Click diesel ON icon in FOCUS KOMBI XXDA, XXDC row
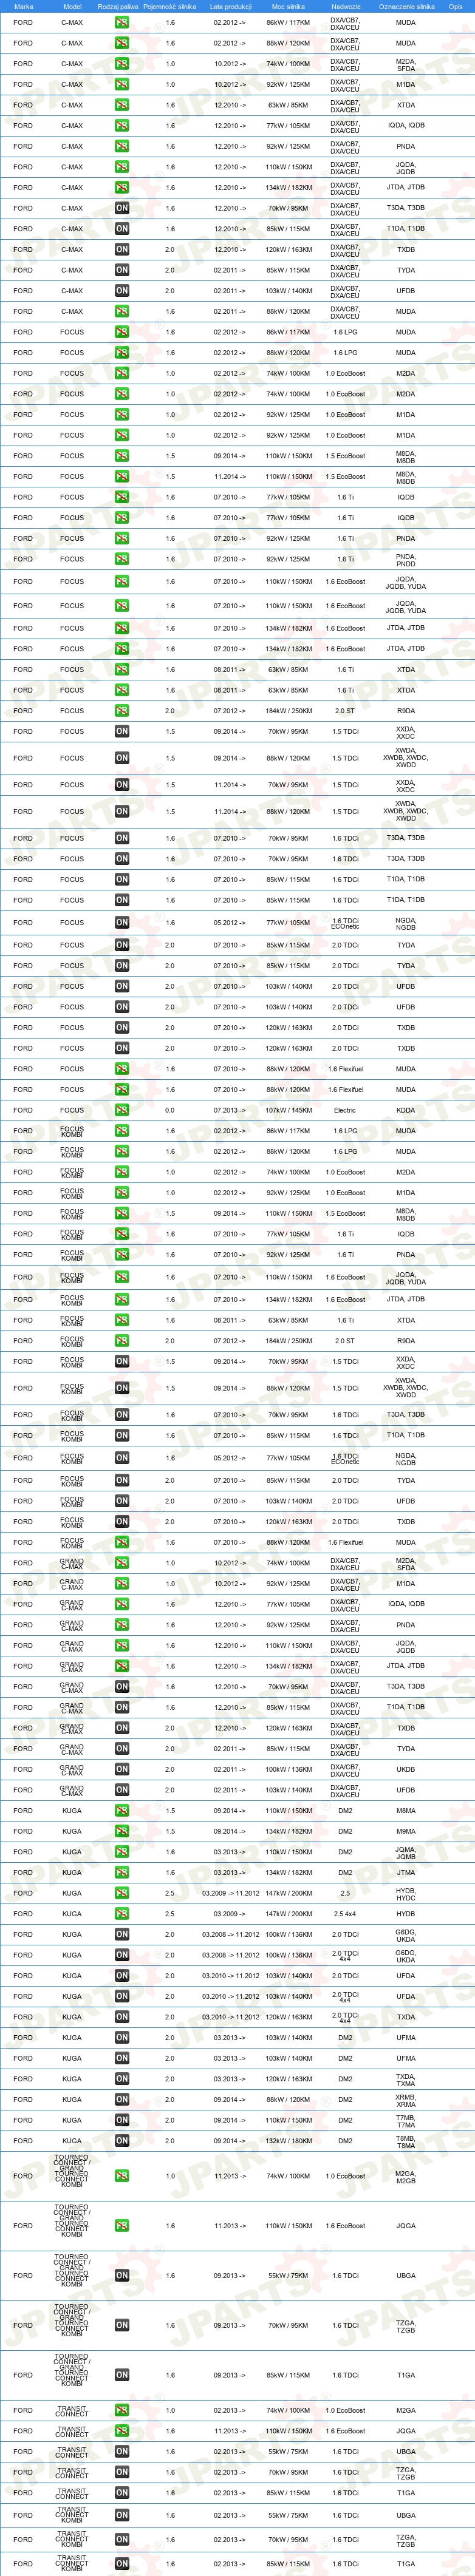475x2576 pixels. click(x=121, y=1361)
